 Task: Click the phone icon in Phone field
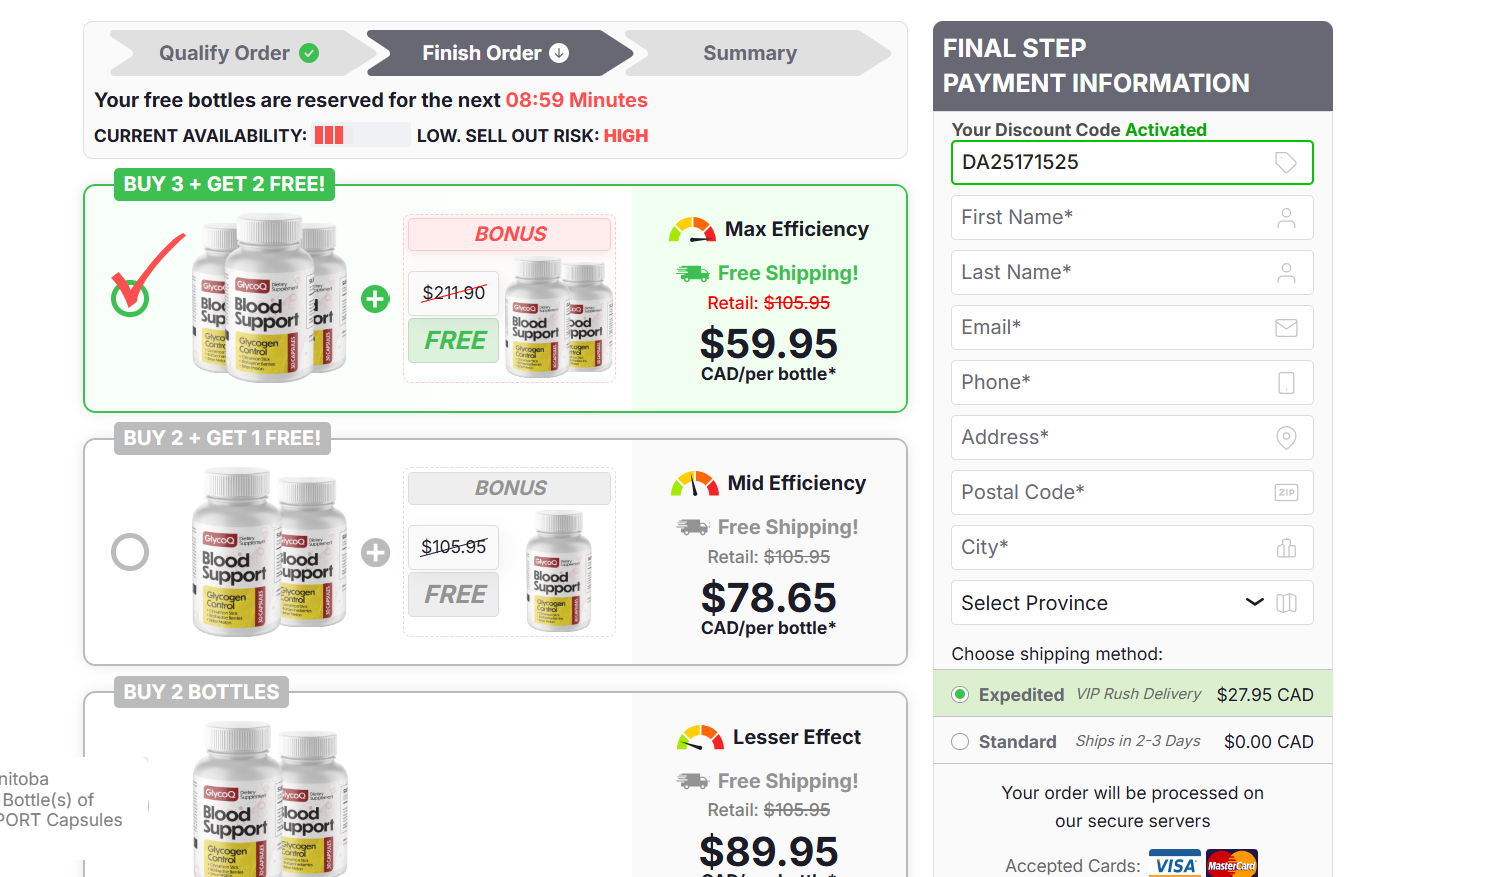(x=1286, y=383)
